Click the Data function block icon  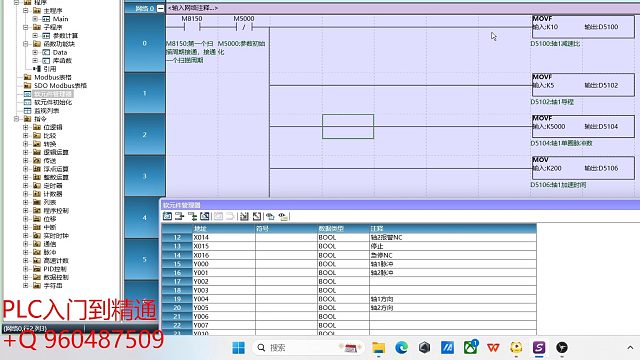point(46,52)
